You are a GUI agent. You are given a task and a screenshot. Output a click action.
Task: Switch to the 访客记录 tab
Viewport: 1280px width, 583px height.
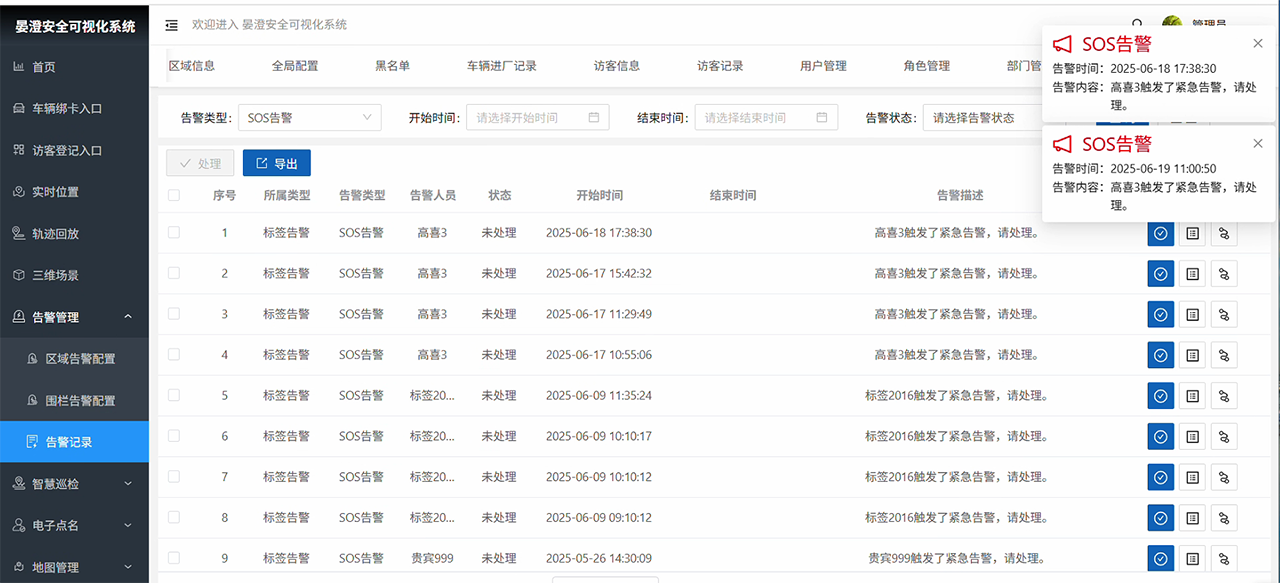720,66
